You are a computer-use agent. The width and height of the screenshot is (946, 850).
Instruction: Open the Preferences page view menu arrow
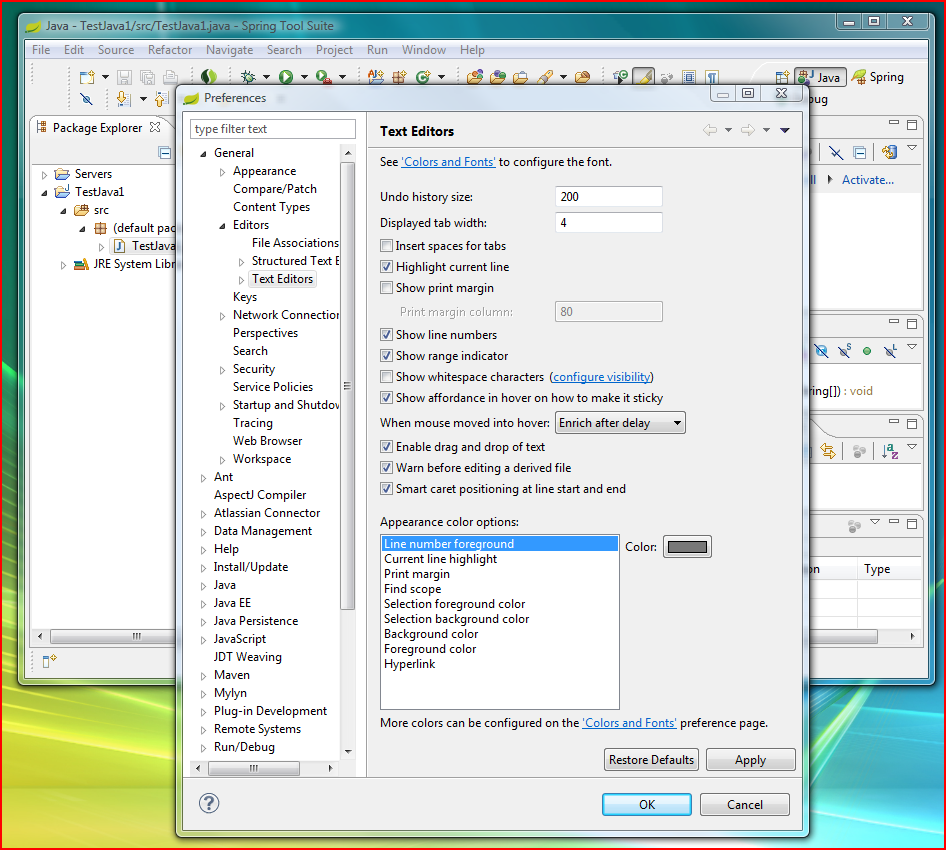coord(784,130)
